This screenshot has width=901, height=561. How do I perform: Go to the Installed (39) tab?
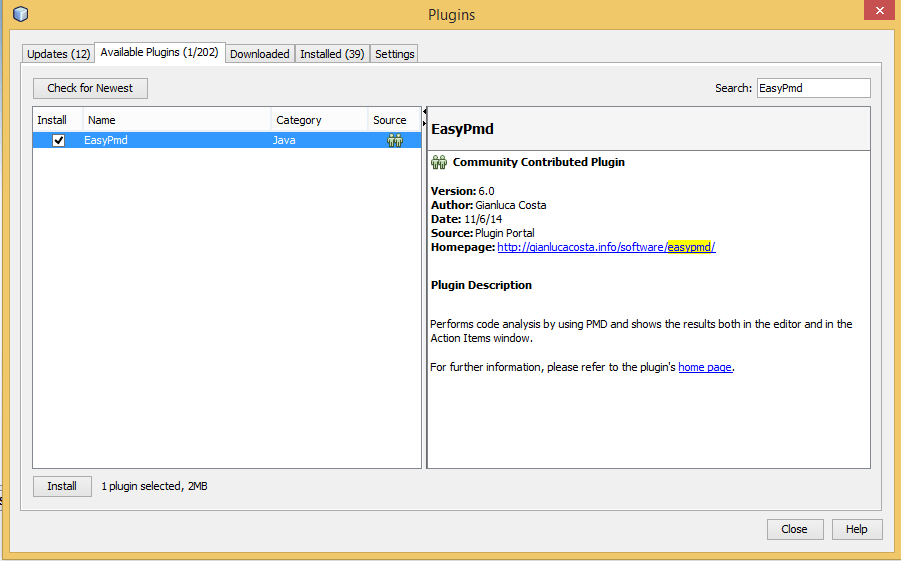click(332, 54)
